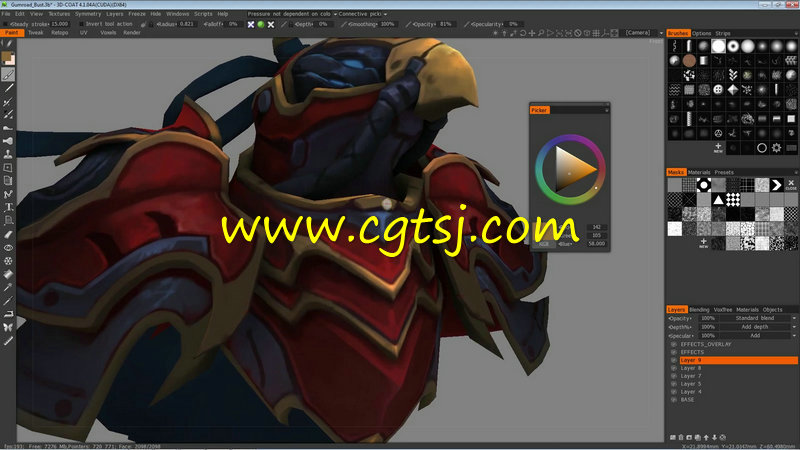Screen dimensions: 800x450
Task: Select the airbrush spray tool in left toolbar
Action: tap(8, 102)
